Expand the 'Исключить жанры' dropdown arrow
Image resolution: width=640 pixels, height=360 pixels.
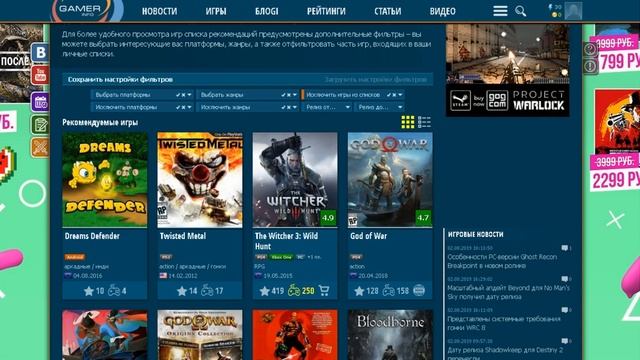coord(294,107)
